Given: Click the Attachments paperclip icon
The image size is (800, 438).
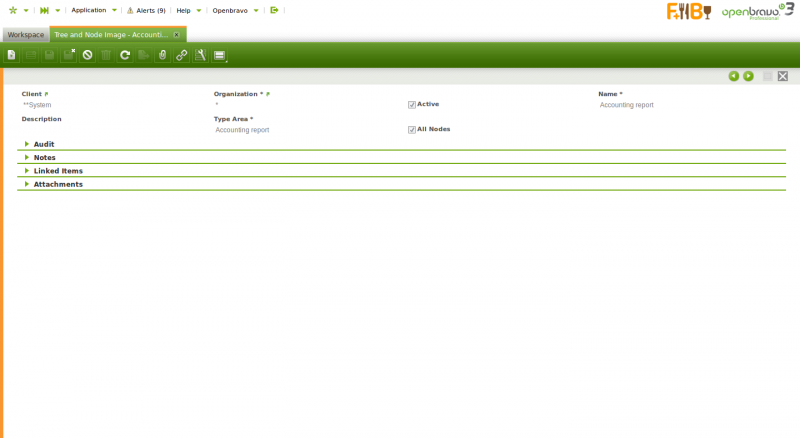Looking at the screenshot, I should 163,55.
